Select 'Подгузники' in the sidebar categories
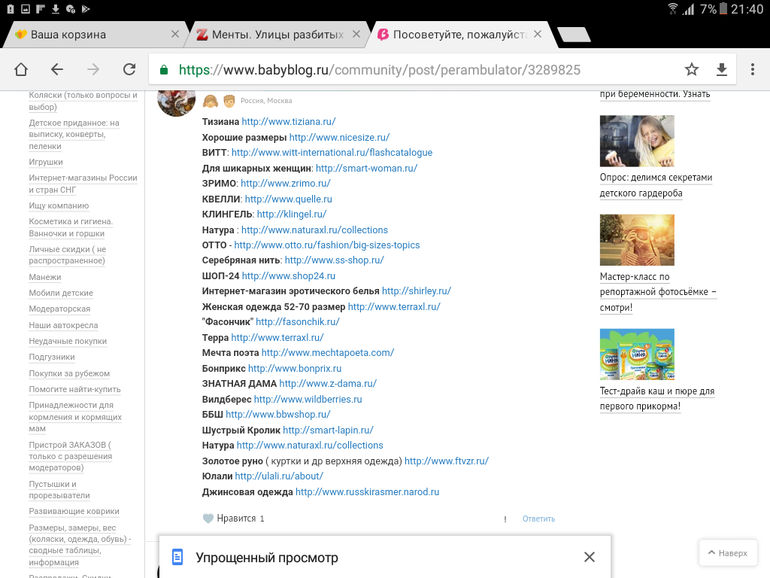Image resolution: width=770 pixels, height=578 pixels. click(x=52, y=357)
